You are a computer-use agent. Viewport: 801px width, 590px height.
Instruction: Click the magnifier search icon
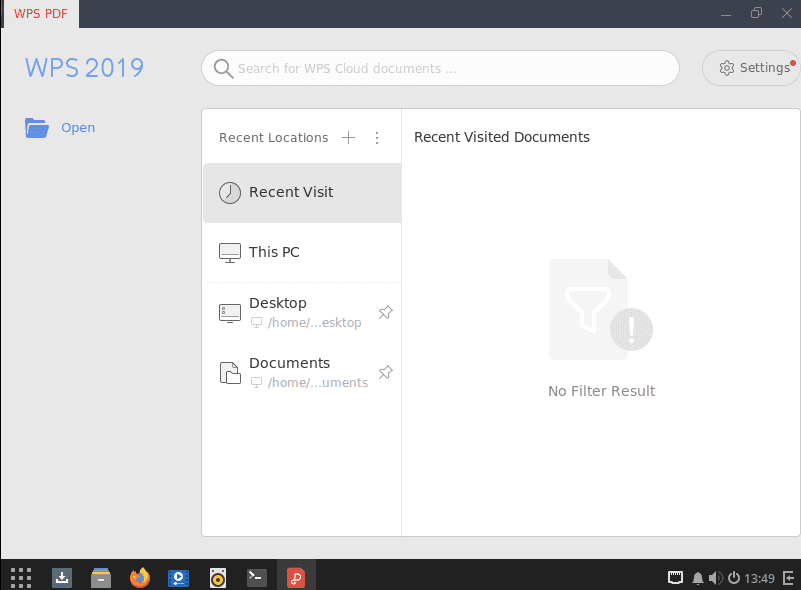(223, 69)
